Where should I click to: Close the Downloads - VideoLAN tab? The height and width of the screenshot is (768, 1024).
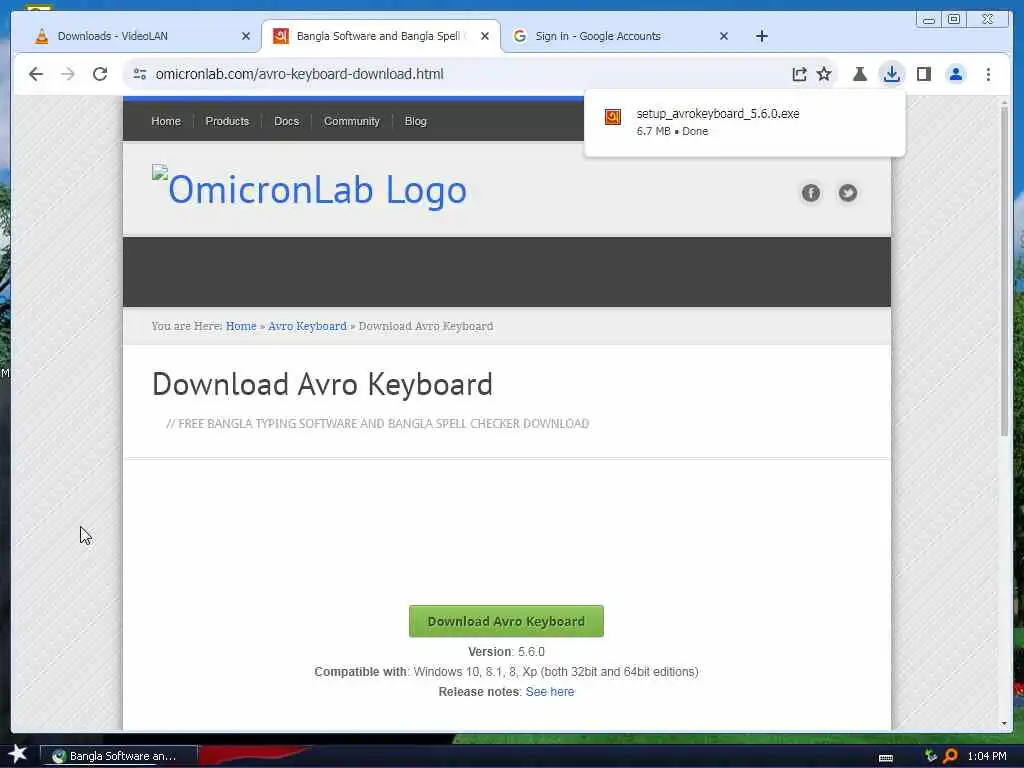pyautogui.click(x=246, y=36)
